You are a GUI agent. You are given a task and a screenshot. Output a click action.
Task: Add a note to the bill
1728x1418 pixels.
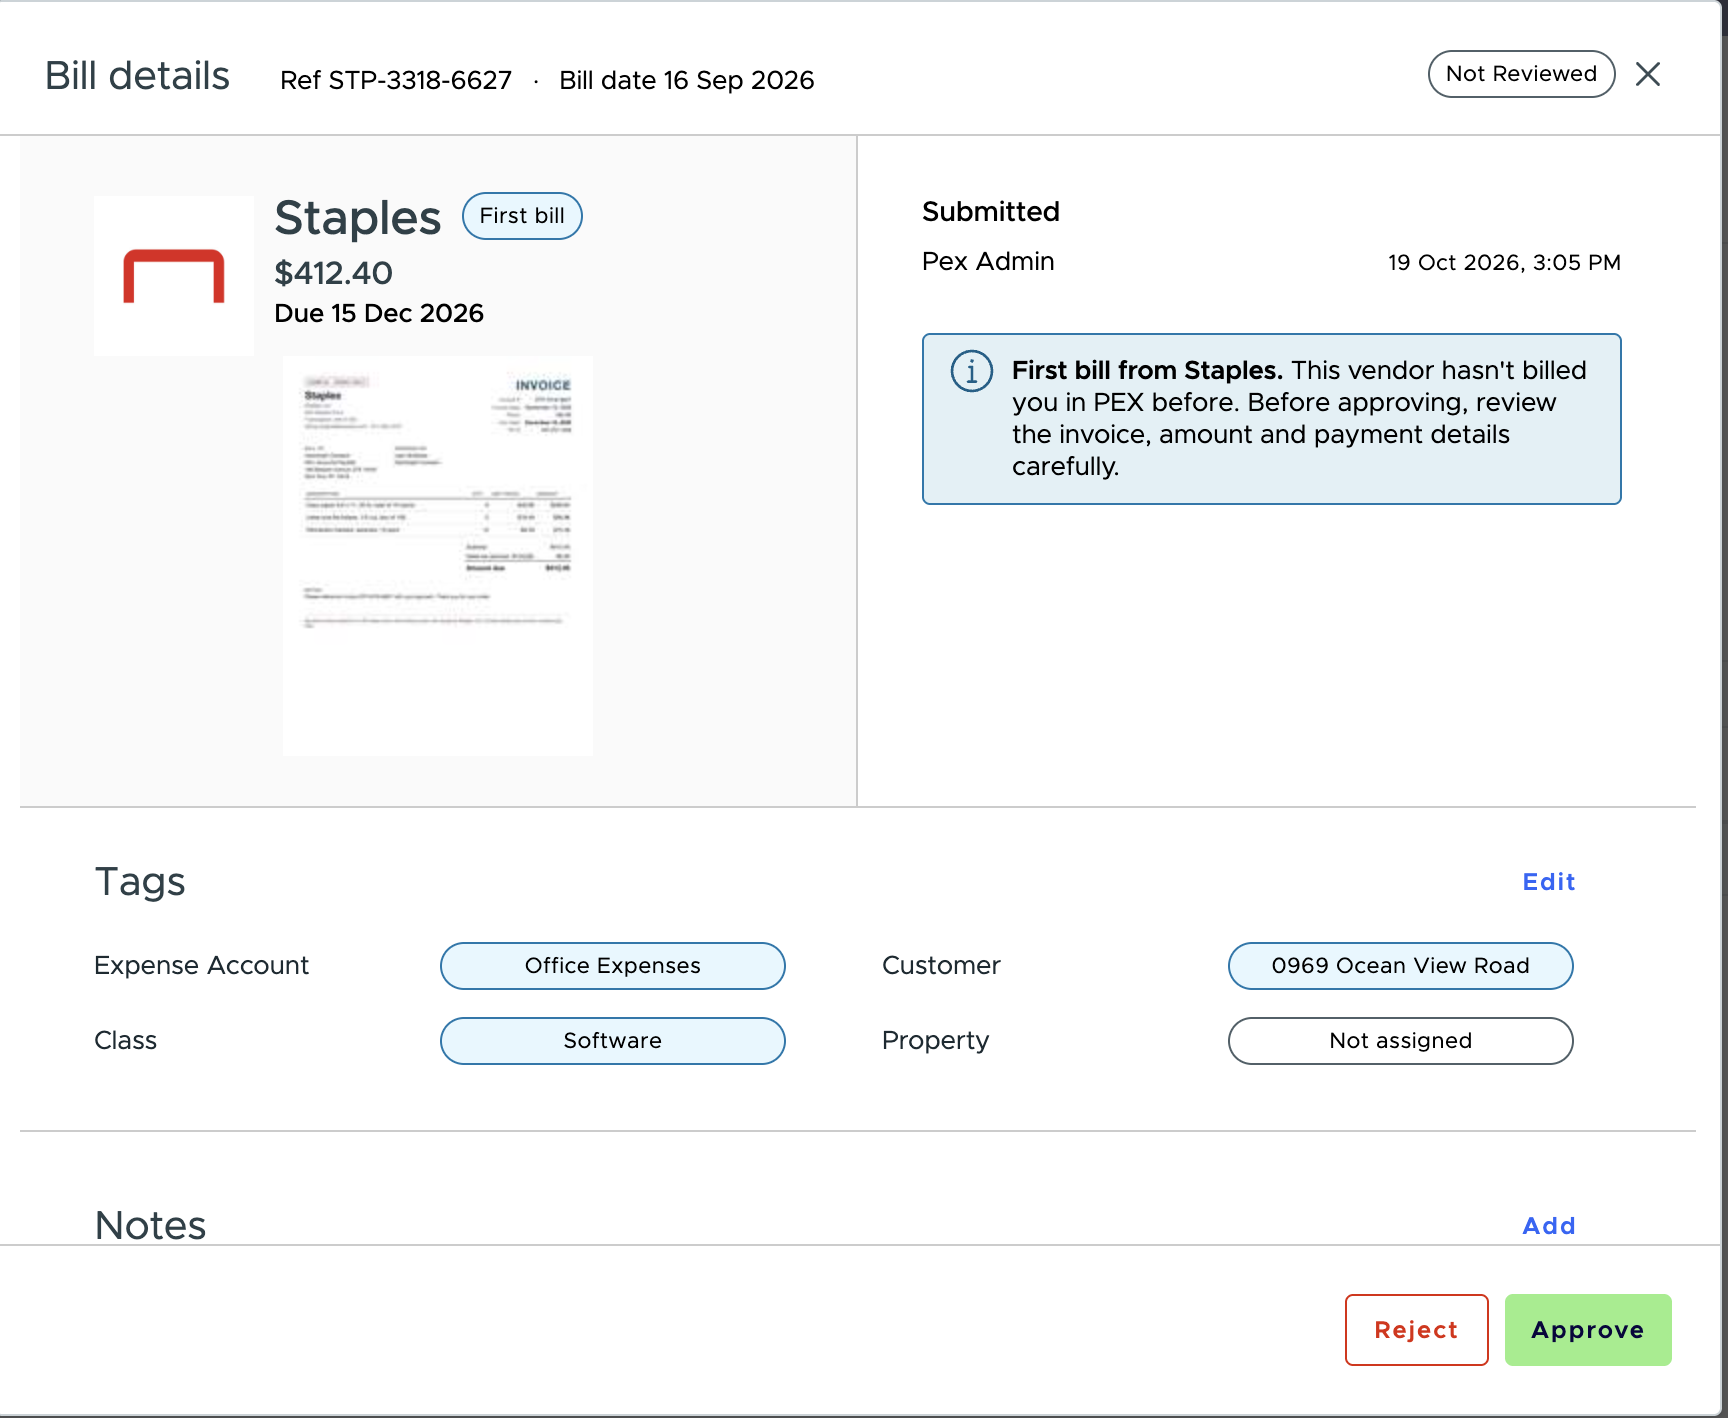(1548, 1226)
